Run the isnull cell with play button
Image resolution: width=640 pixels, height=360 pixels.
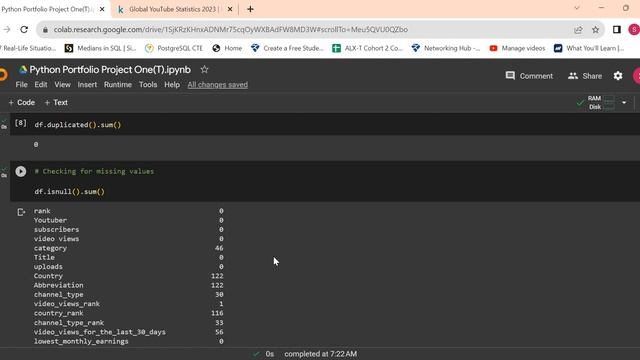click(21, 171)
